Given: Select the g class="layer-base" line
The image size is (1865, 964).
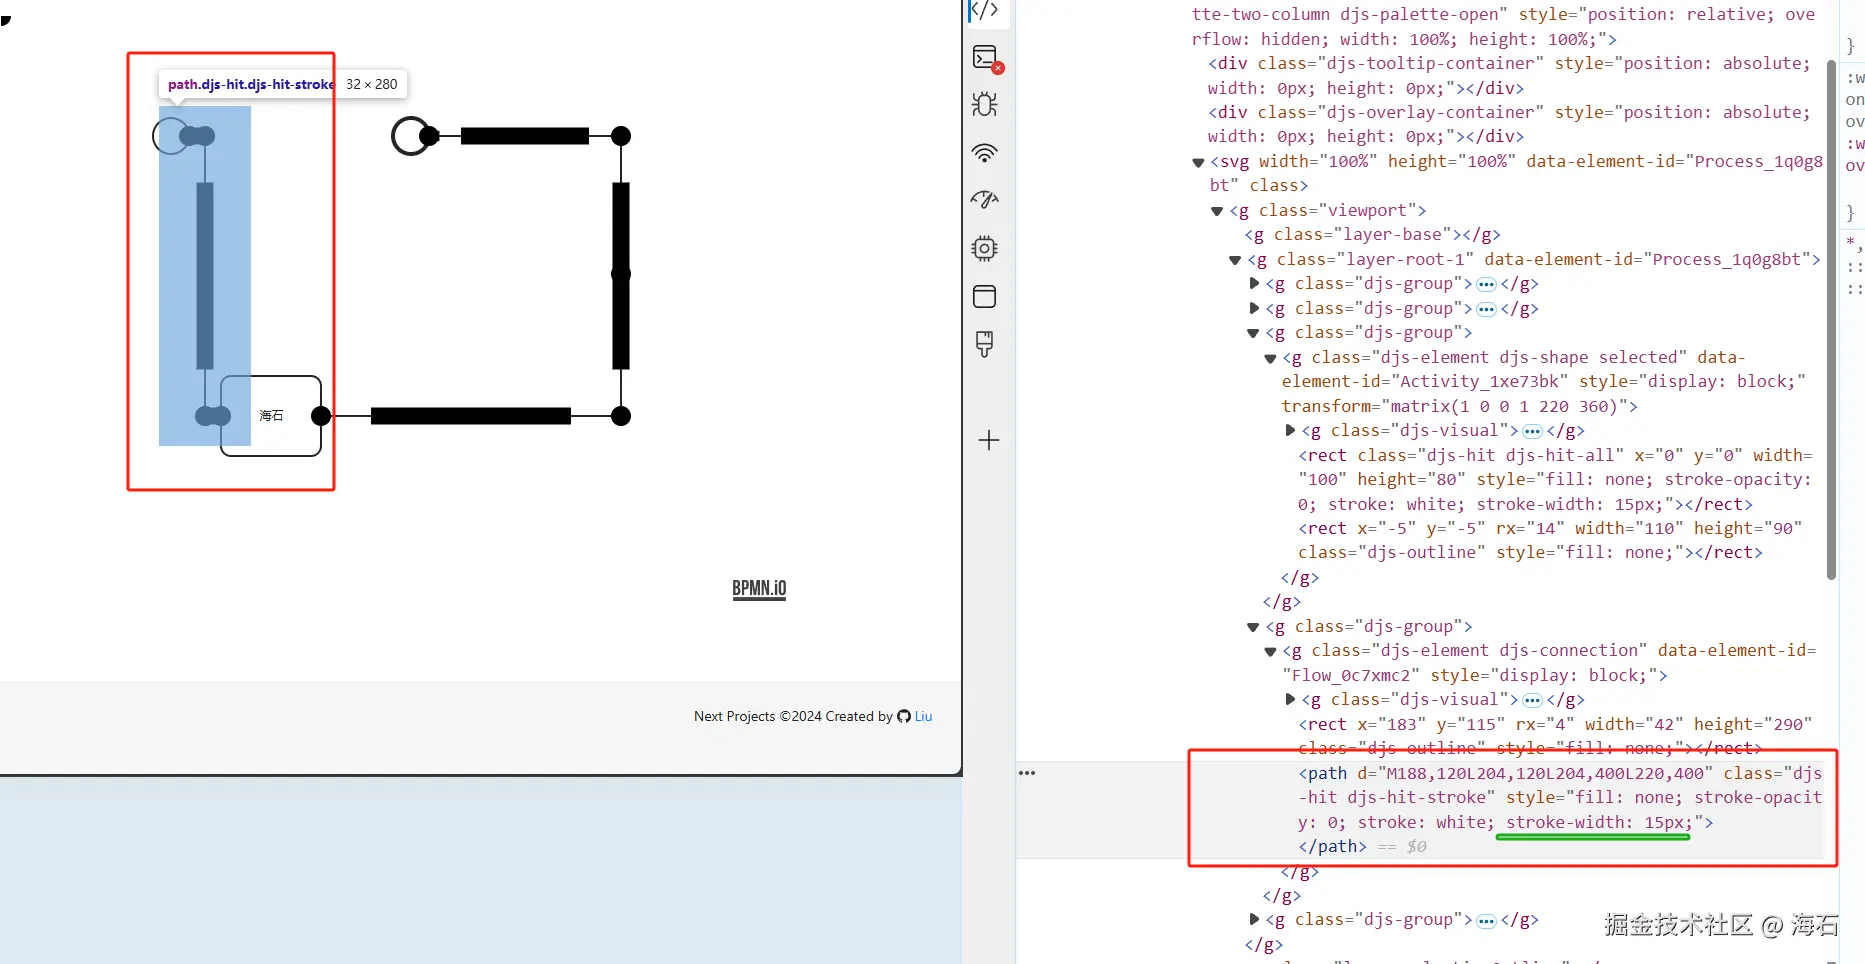Looking at the screenshot, I should (x=1373, y=235).
